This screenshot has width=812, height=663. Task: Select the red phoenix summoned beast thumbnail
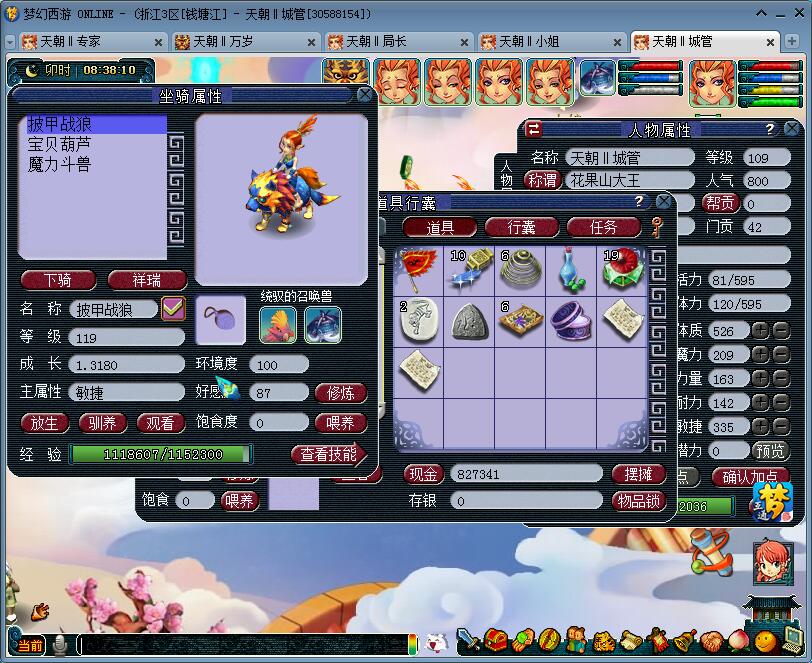tap(278, 325)
